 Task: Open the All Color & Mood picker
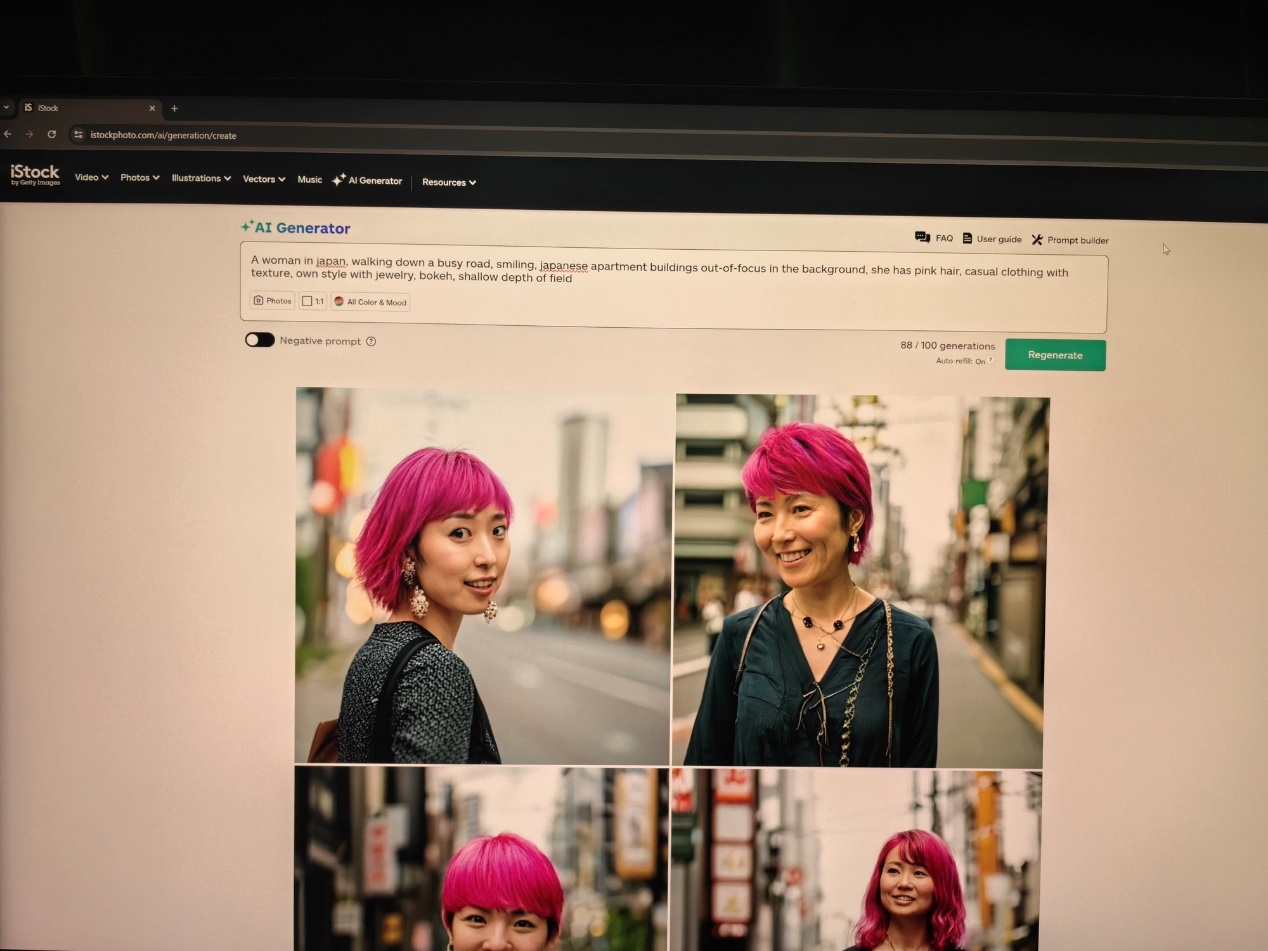coord(370,302)
